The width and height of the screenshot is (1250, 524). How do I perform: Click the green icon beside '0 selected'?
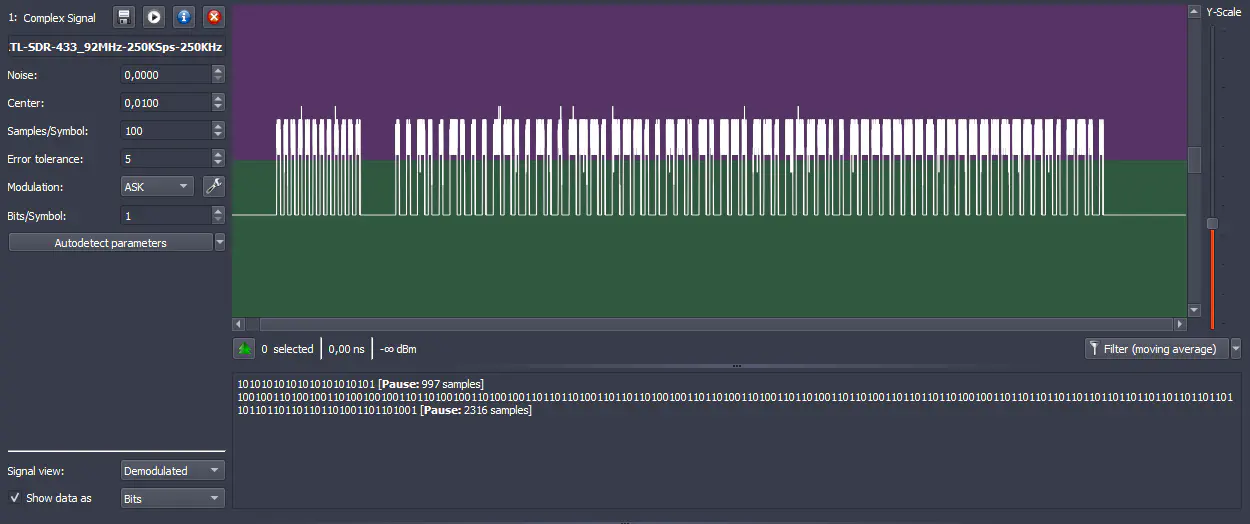[244, 349]
